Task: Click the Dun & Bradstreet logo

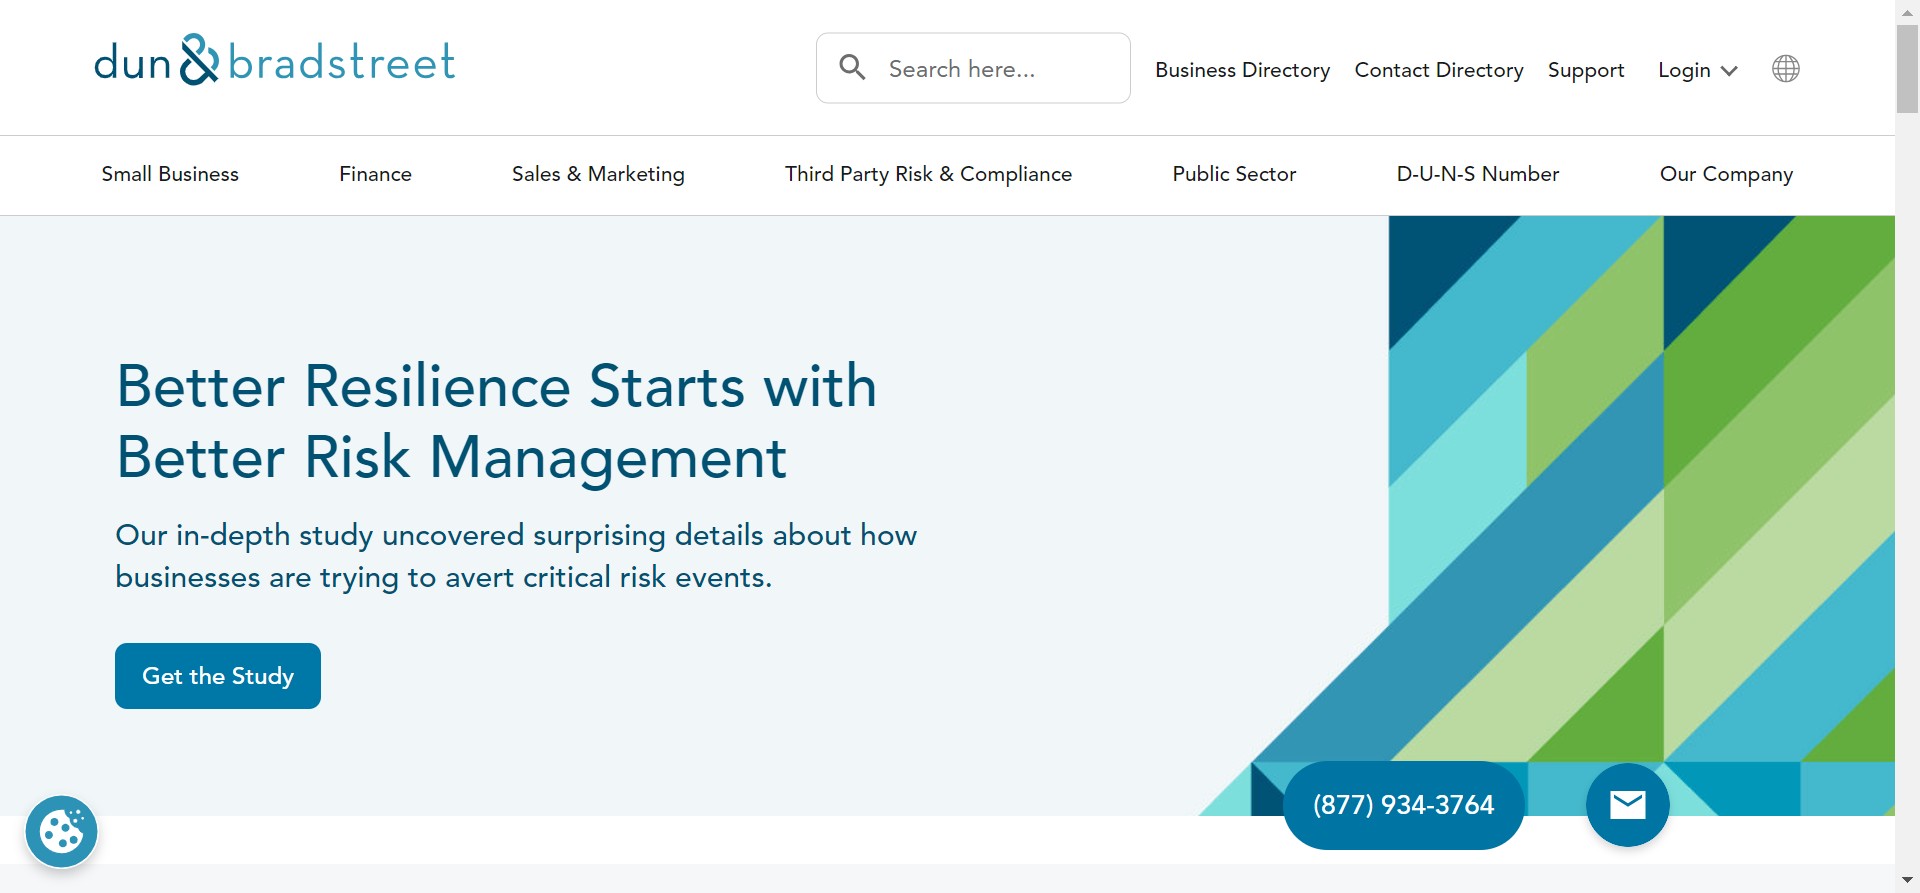Action: click(x=274, y=62)
